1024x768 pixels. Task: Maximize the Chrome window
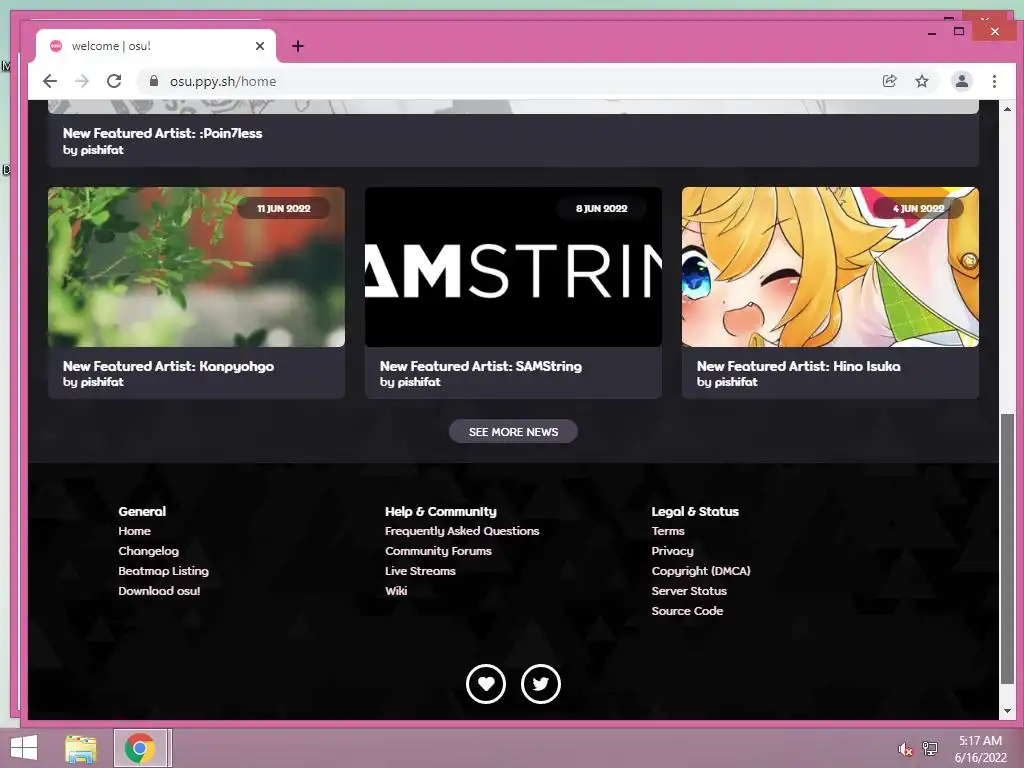pos(959,31)
